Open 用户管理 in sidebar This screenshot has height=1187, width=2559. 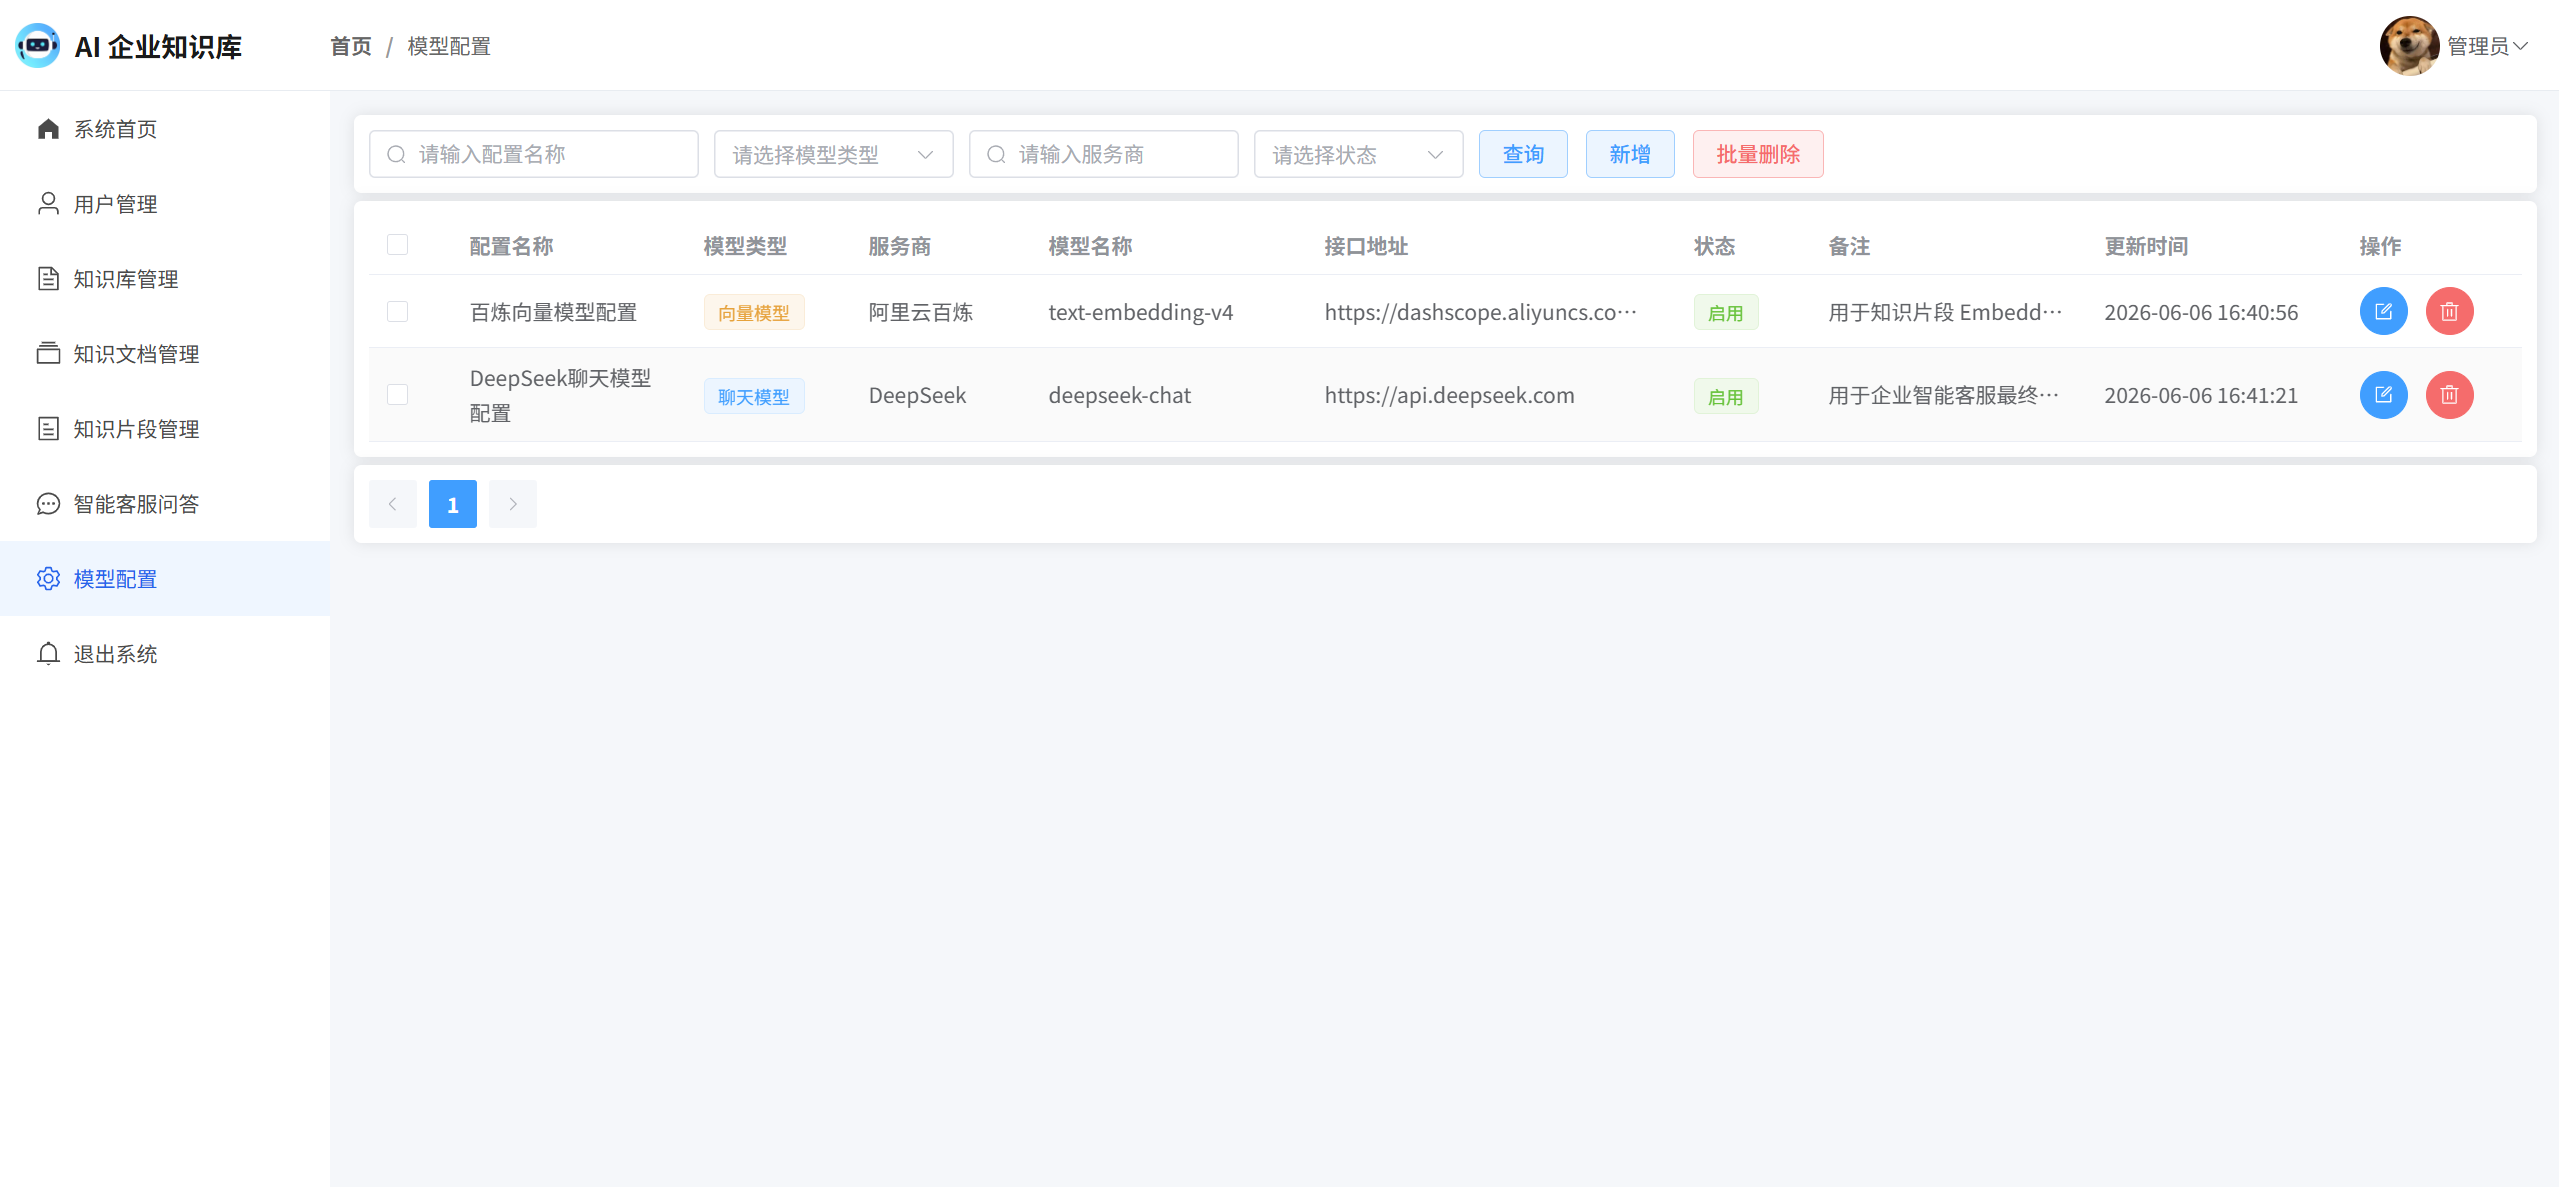pyautogui.click(x=165, y=204)
